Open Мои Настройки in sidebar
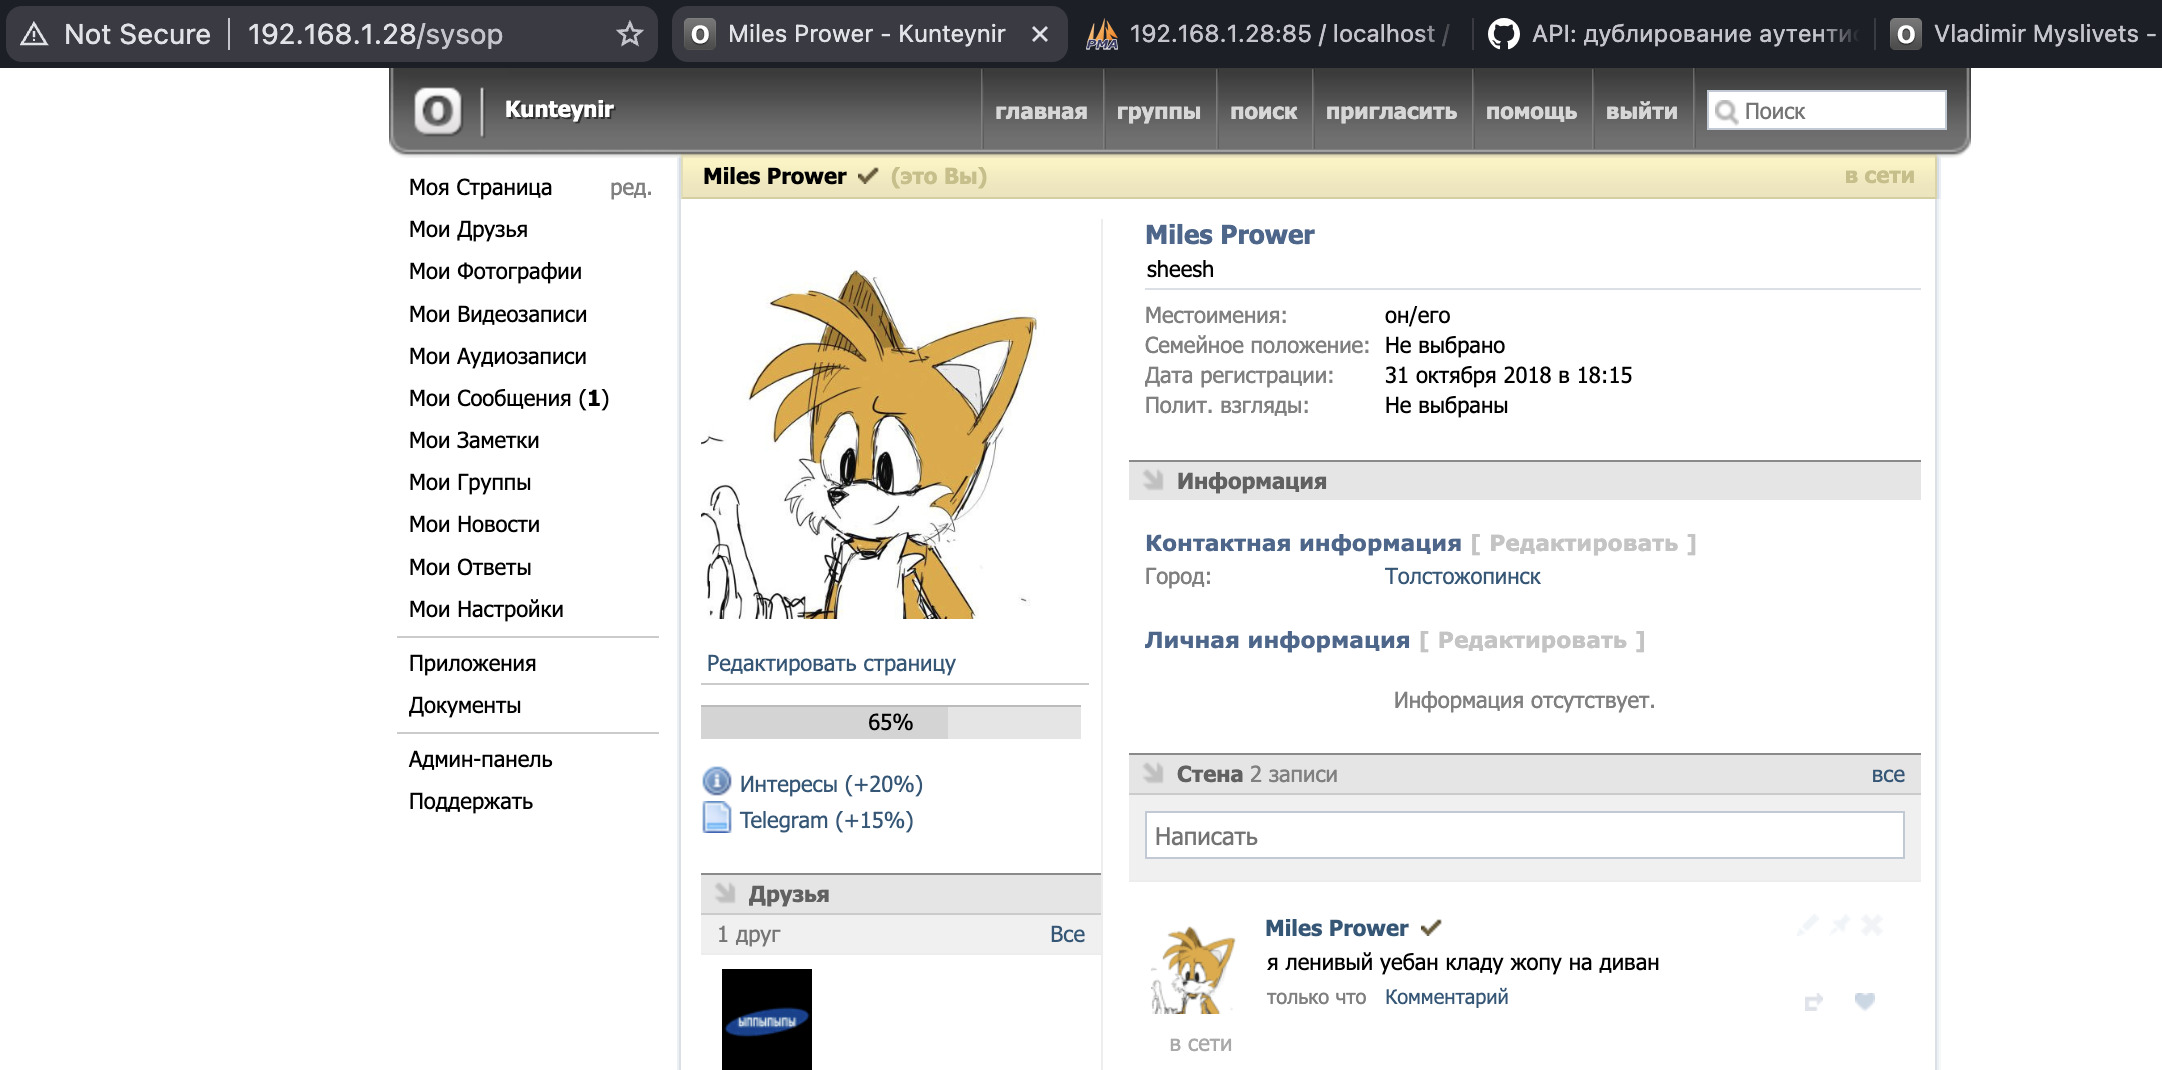Image resolution: width=2162 pixels, height=1070 pixels. click(486, 609)
